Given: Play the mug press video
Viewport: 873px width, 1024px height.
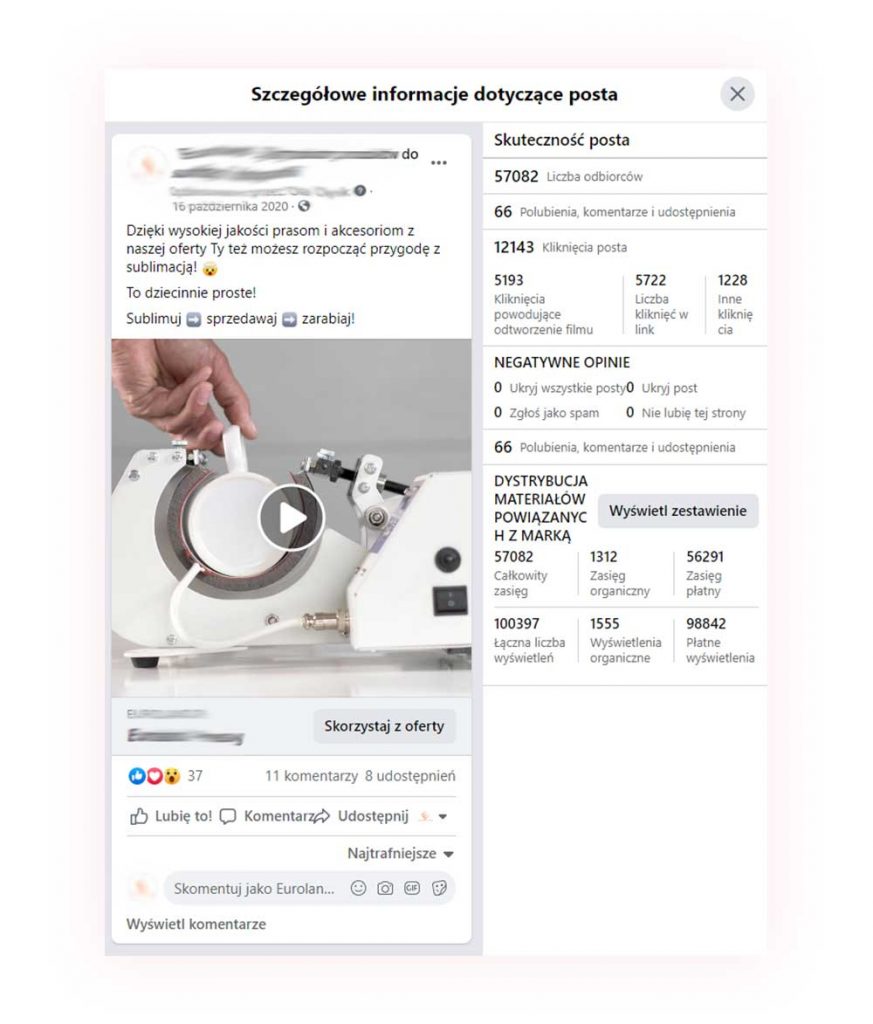Looking at the screenshot, I should pyautogui.click(x=291, y=518).
